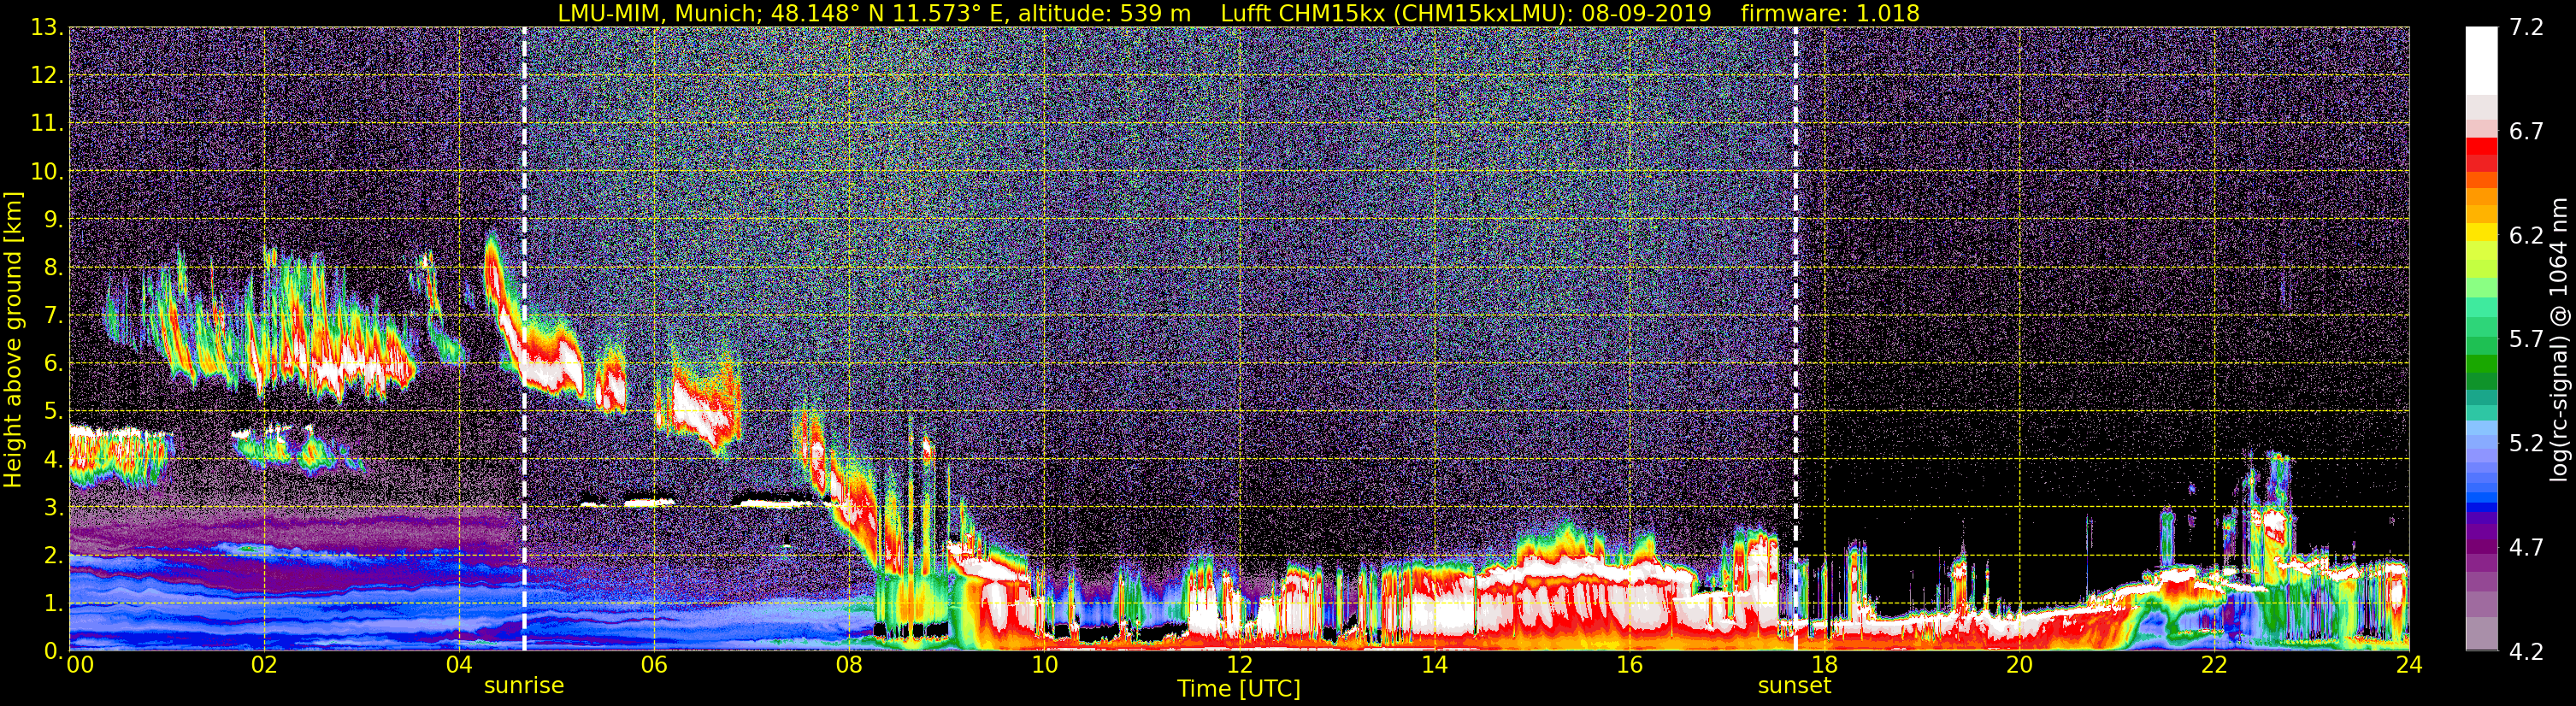Image resolution: width=2576 pixels, height=706 pixels.
Task: Click the sunrise label below the time axis
Action: click(524, 686)
